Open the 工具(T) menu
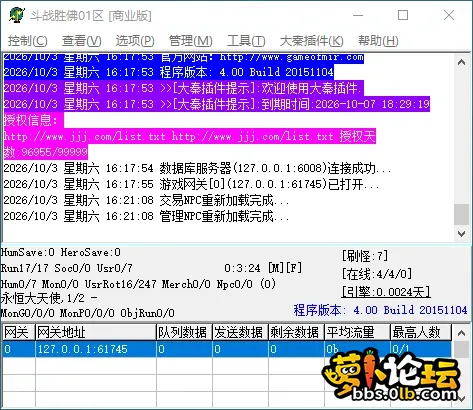 pyautogui.click(x=246, y=41)
